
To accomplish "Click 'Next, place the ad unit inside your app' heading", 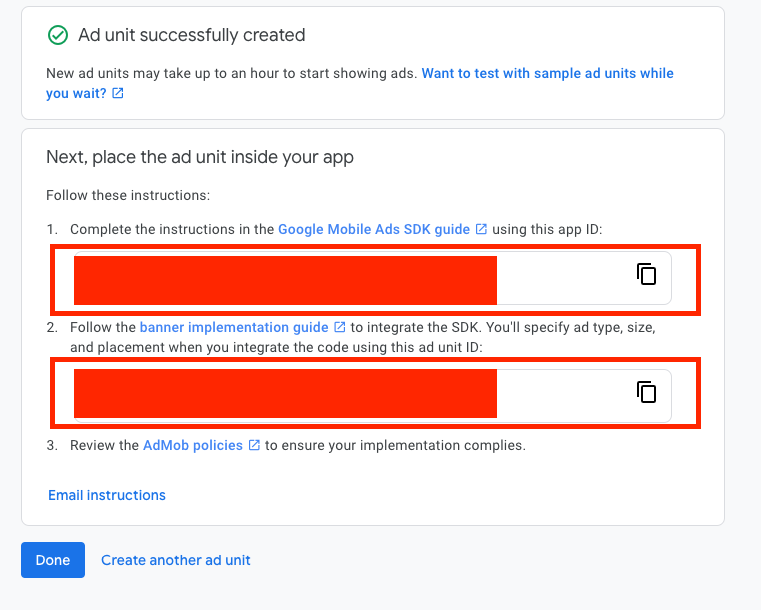I will [200, 157].
